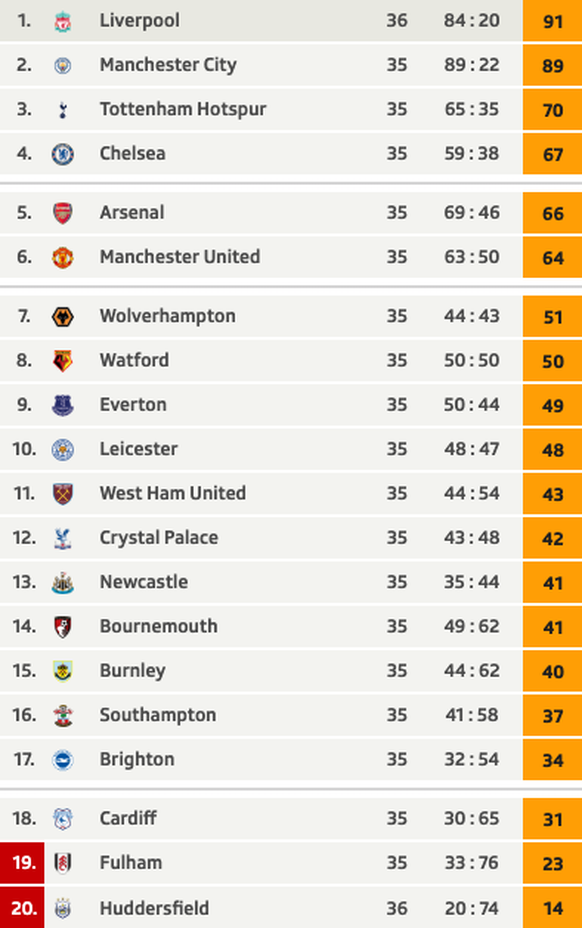
Task: Open the Leicester team name link
Action: pyautogui.click(x=139, y=449)
